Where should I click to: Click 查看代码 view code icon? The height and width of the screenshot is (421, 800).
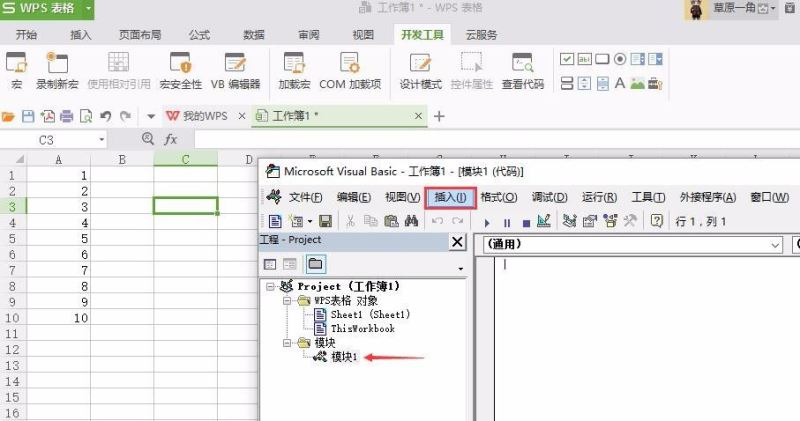click(x=523, y=66)
